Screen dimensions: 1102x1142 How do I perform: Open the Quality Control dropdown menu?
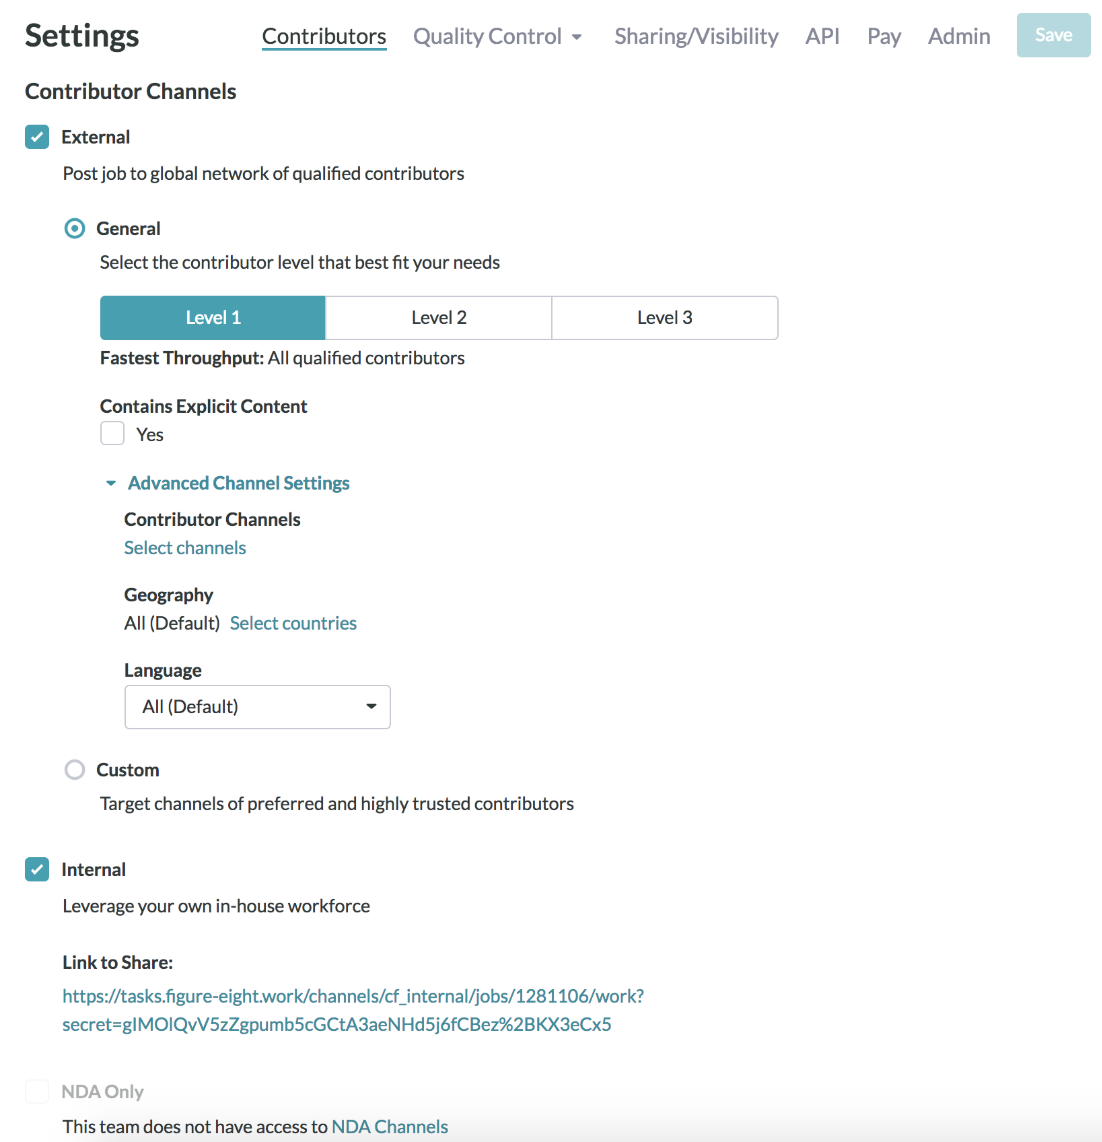pos(497,36)
